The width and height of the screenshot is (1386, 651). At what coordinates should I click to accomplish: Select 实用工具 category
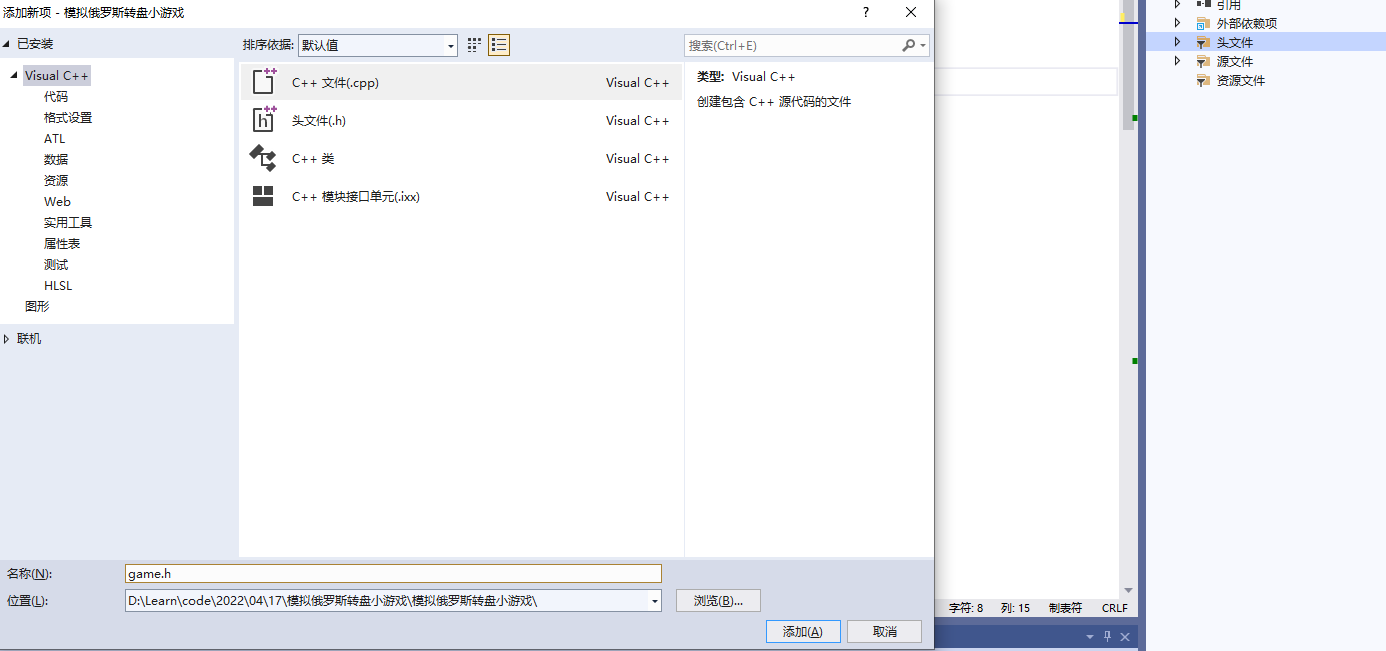(x=68, y=223)
